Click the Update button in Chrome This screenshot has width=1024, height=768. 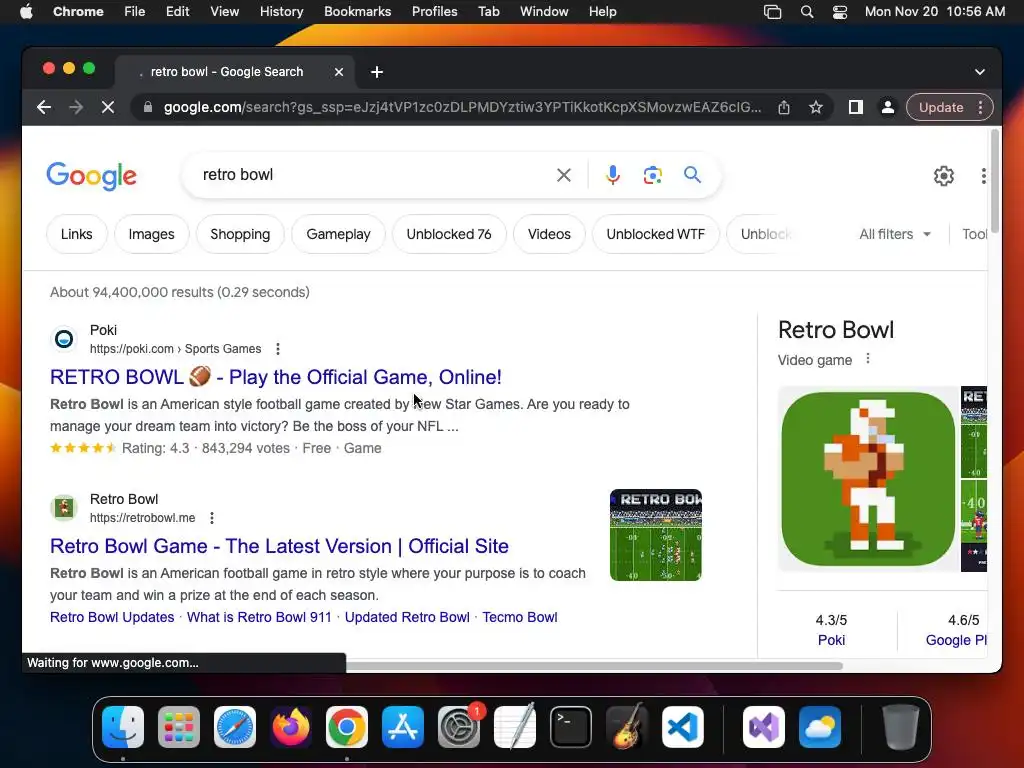click(941, 107)
